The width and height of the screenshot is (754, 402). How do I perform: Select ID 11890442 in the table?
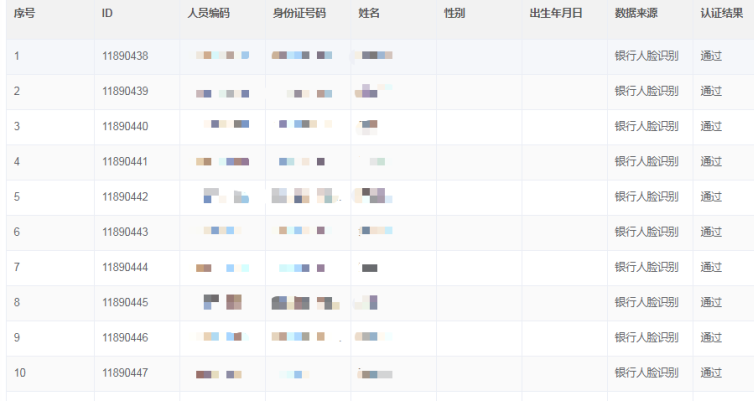coord(125,197)
